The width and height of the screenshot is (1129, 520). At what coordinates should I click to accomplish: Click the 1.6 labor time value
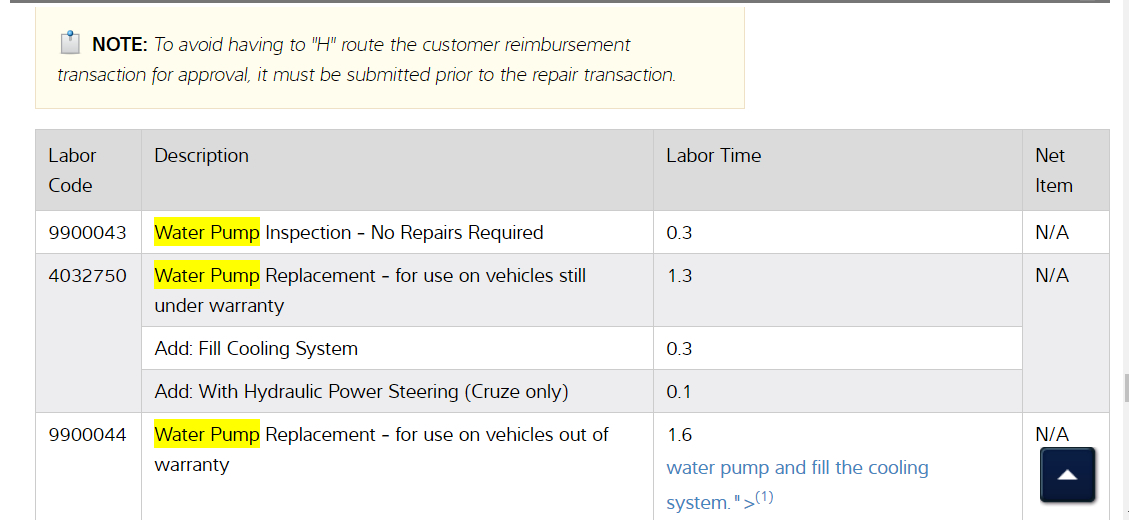pos(679,435)
